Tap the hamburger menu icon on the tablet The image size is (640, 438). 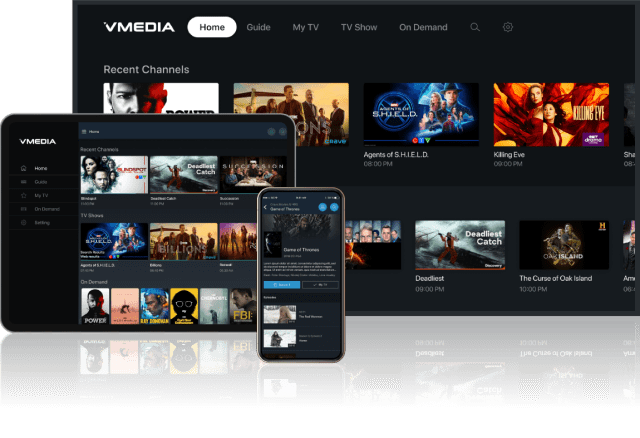tap(84, 132)
